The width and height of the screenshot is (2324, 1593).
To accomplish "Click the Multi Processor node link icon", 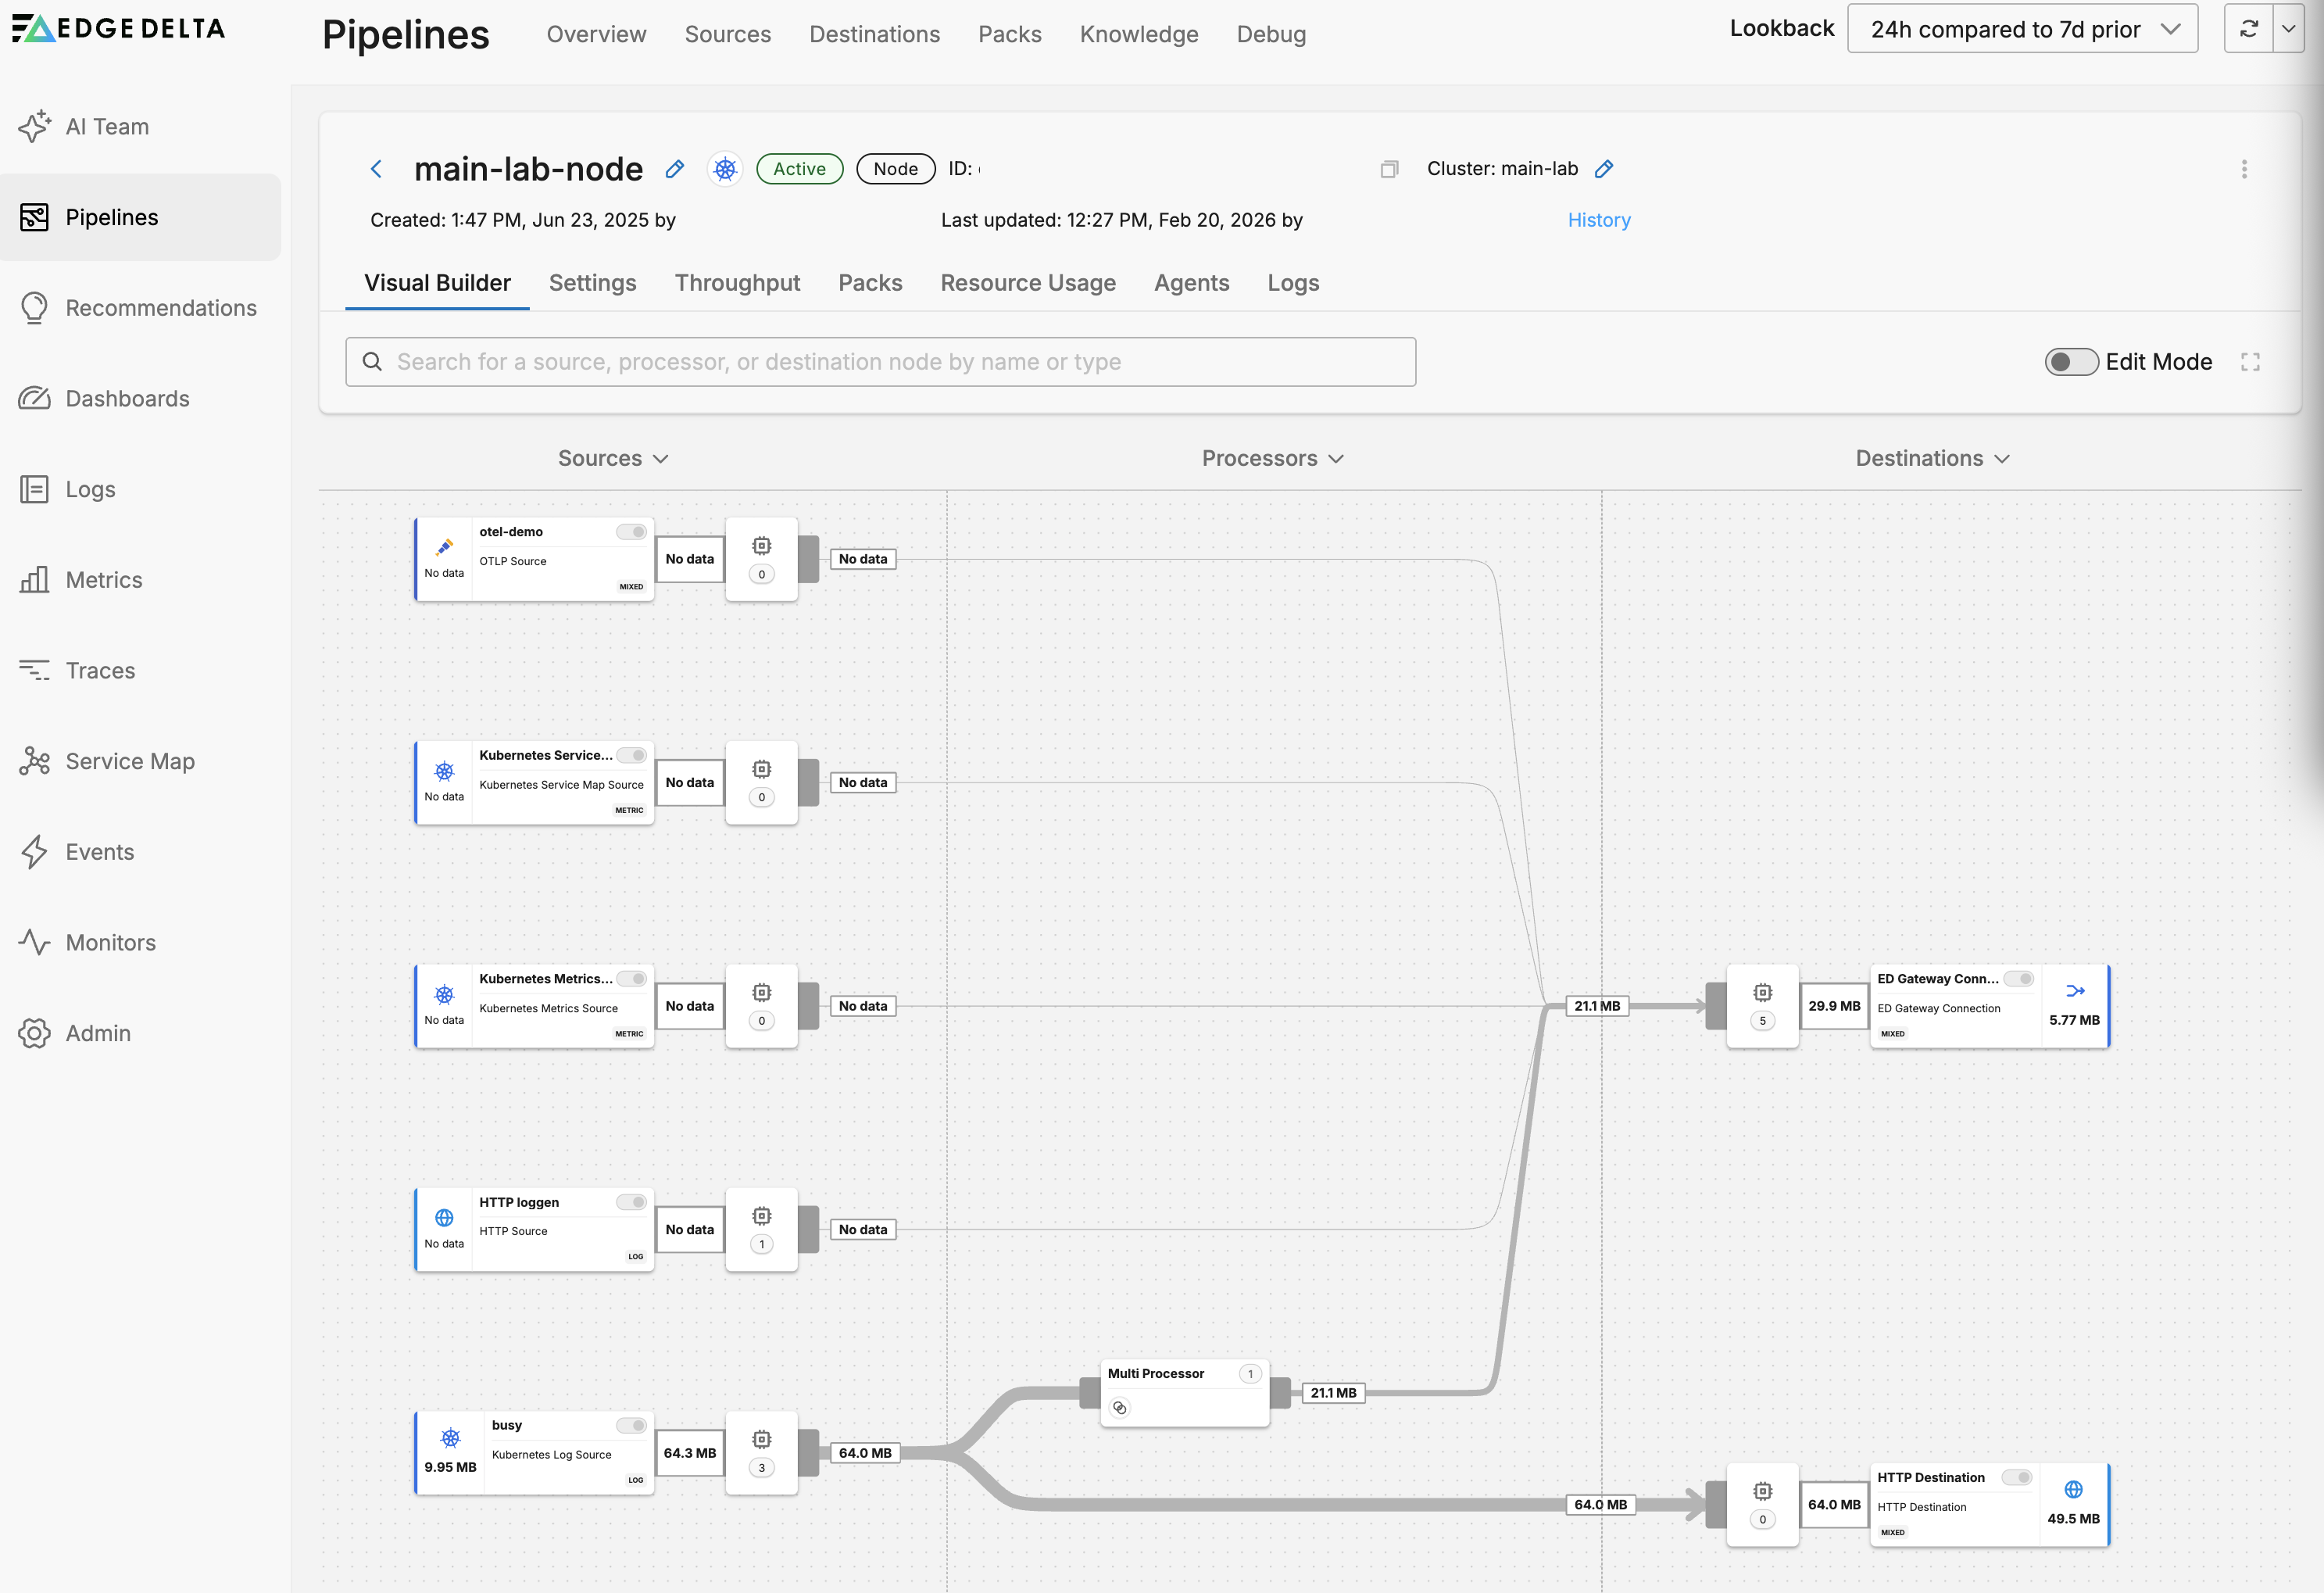I will (x=1120, y=1408).
